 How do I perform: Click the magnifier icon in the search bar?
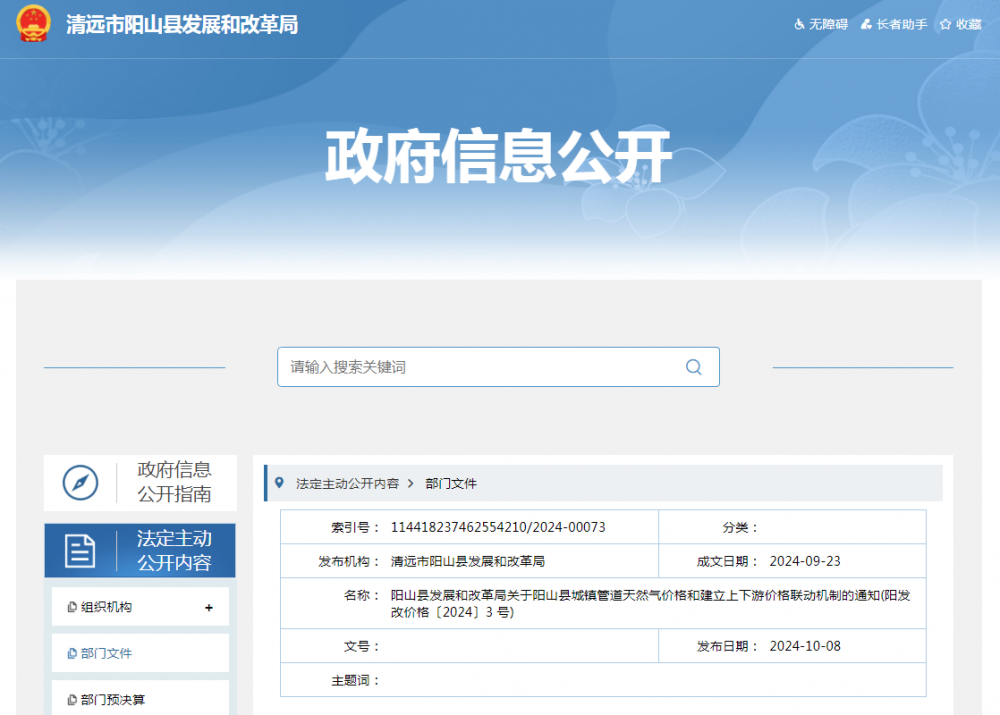point(693,367)
